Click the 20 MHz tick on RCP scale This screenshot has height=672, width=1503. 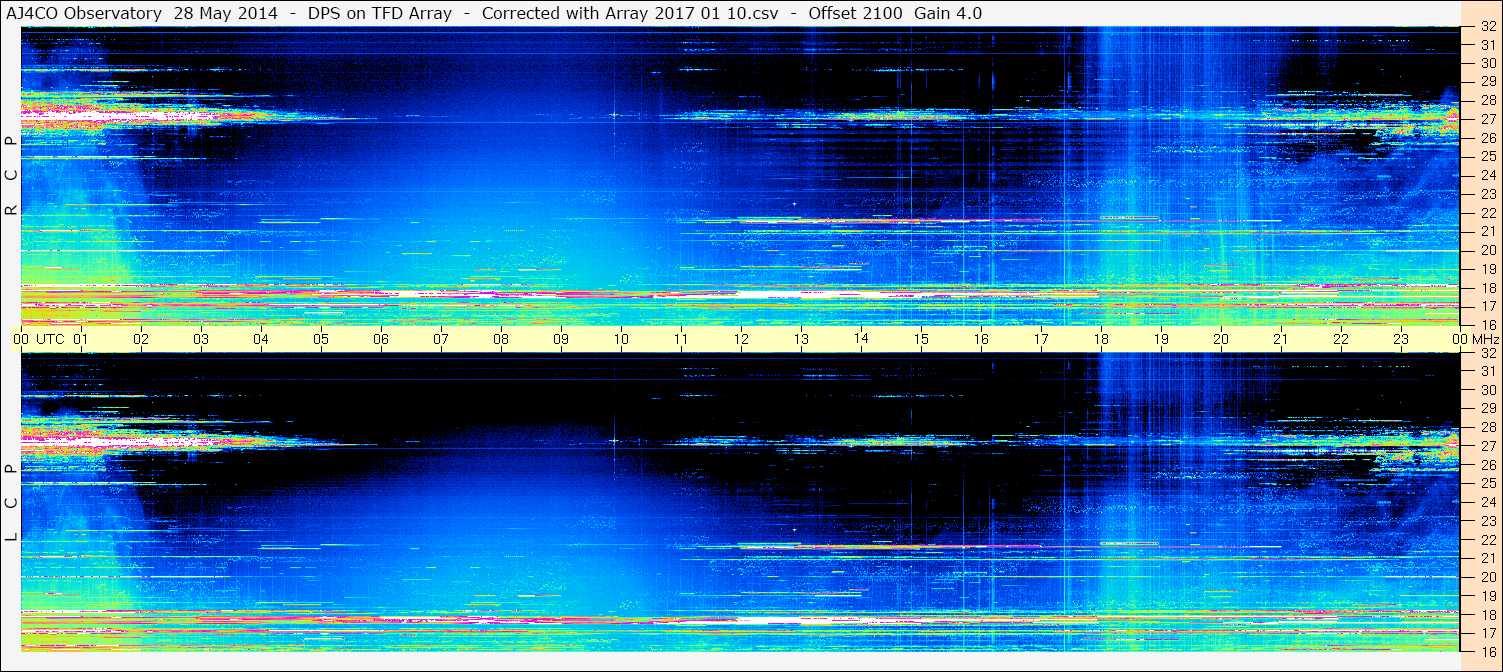(1487, 250)
